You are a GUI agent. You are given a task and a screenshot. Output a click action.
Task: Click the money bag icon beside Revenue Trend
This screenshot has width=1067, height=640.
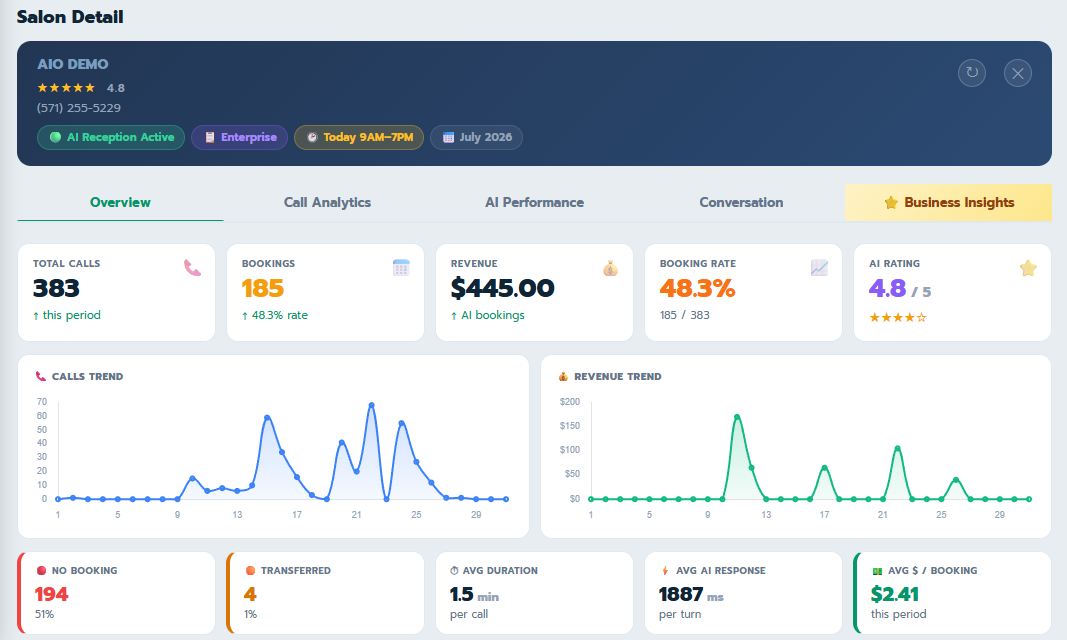(x=563, y=376)
